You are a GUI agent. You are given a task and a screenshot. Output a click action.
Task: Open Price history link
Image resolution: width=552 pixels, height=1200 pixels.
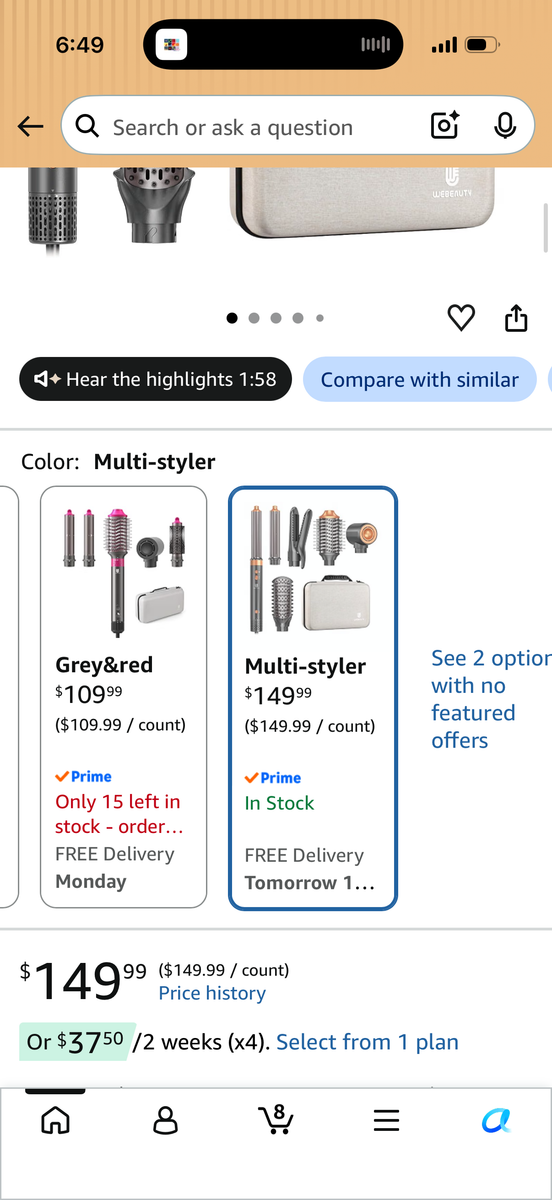(x=212, y=993)
